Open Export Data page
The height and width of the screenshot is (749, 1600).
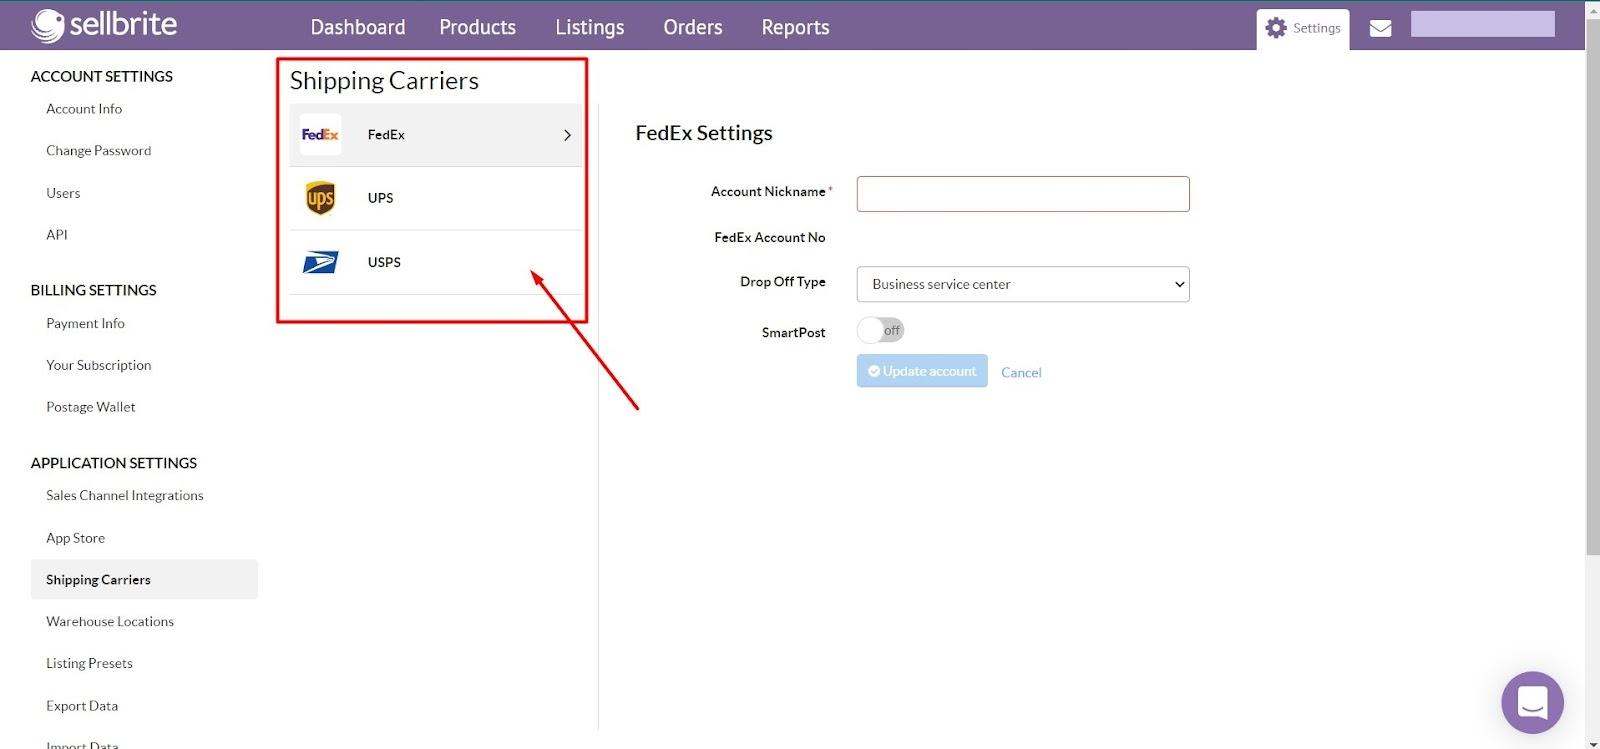(82, 706)
